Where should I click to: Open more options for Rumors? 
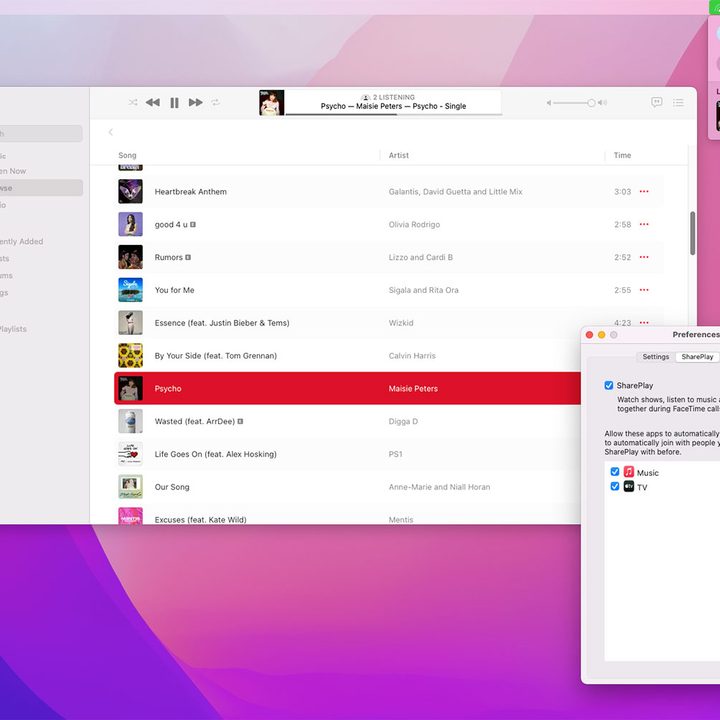pyautogui.click(x=644, y=257)
